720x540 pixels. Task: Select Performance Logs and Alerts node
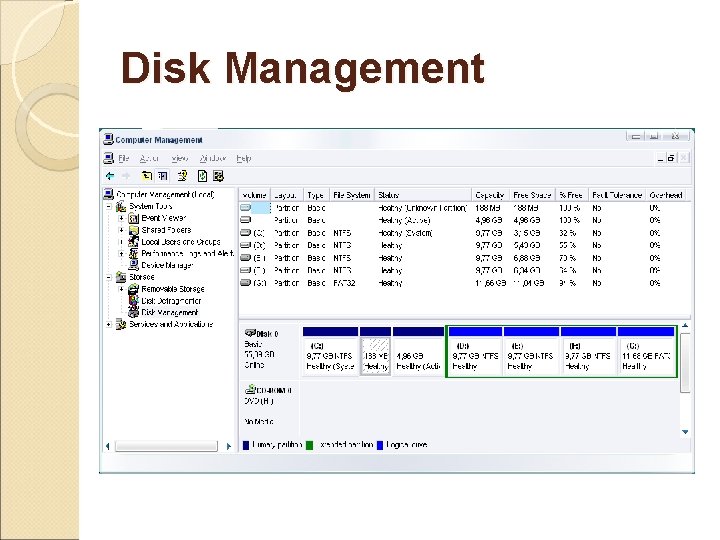pos(187,253)
